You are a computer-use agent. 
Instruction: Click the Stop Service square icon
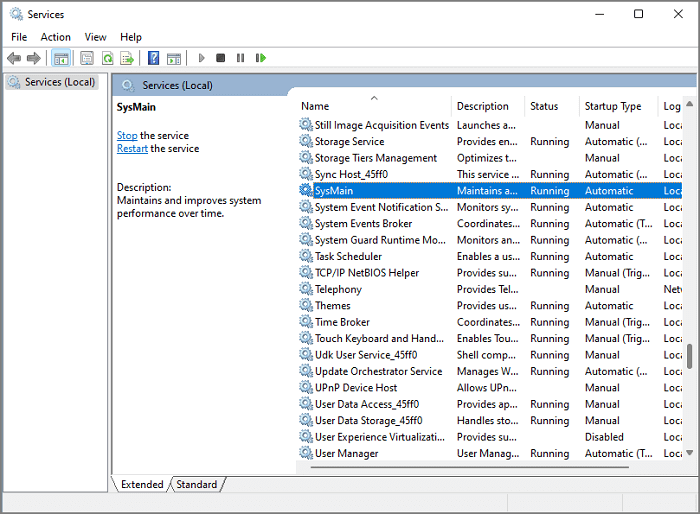click(x=221, y=58)
